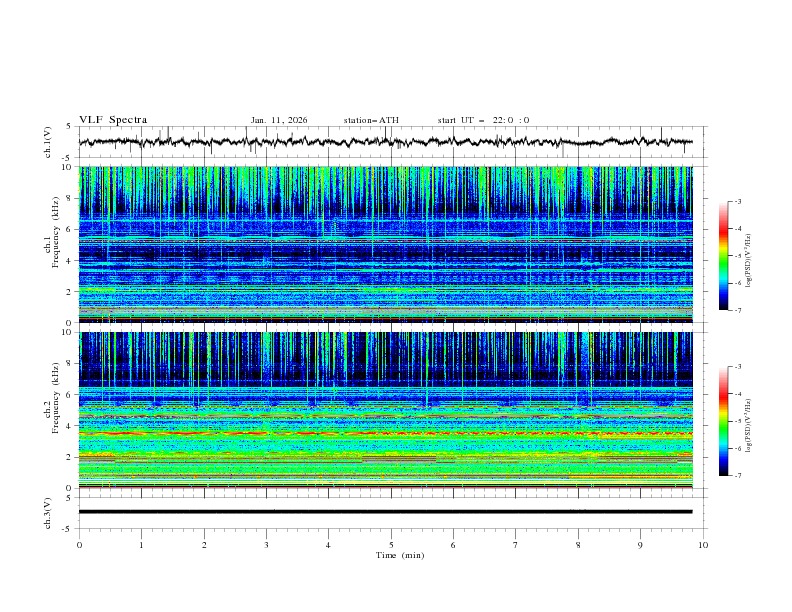The image size is (792, 612).
Task: Click the start UT time label
Action: click(x=483, y=120)
